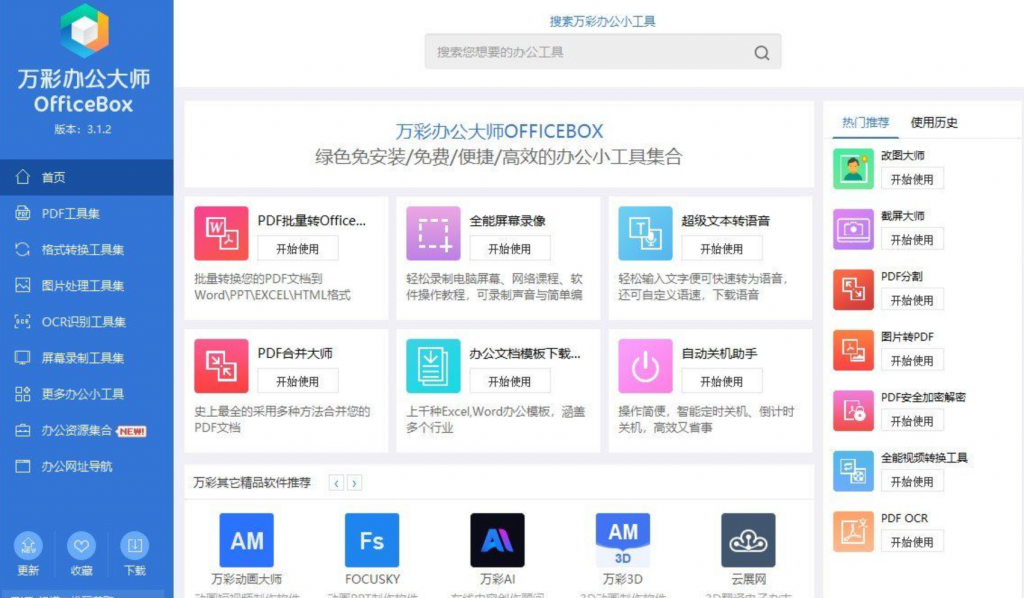
Task: Open the 超级文本转语音 tool icon
Action: pos(645,233)
